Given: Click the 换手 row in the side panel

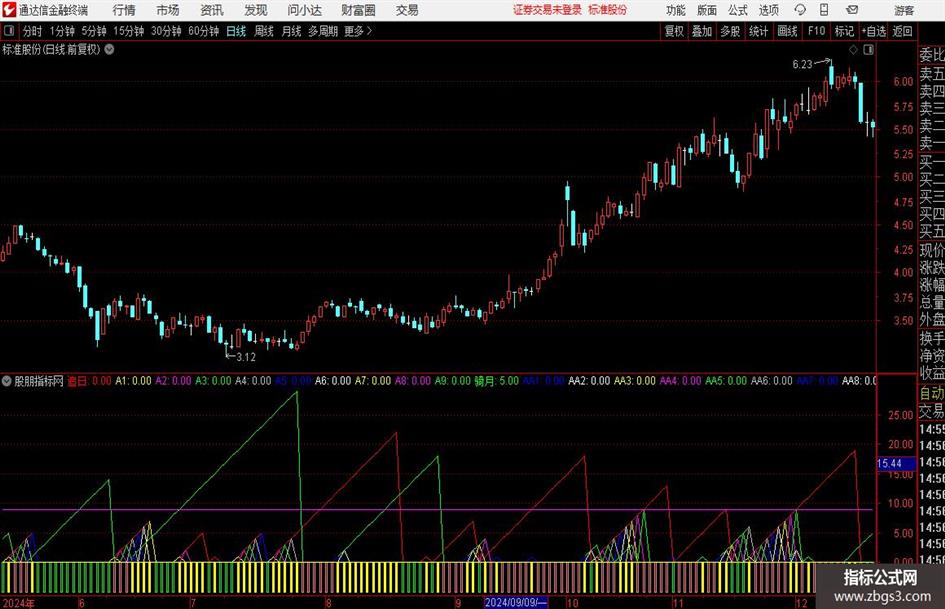Looking at the screenshot, I should coord(932,338).
